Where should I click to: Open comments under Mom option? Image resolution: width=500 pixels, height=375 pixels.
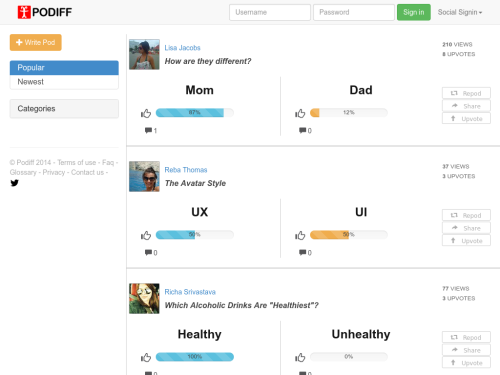[151, 130]
